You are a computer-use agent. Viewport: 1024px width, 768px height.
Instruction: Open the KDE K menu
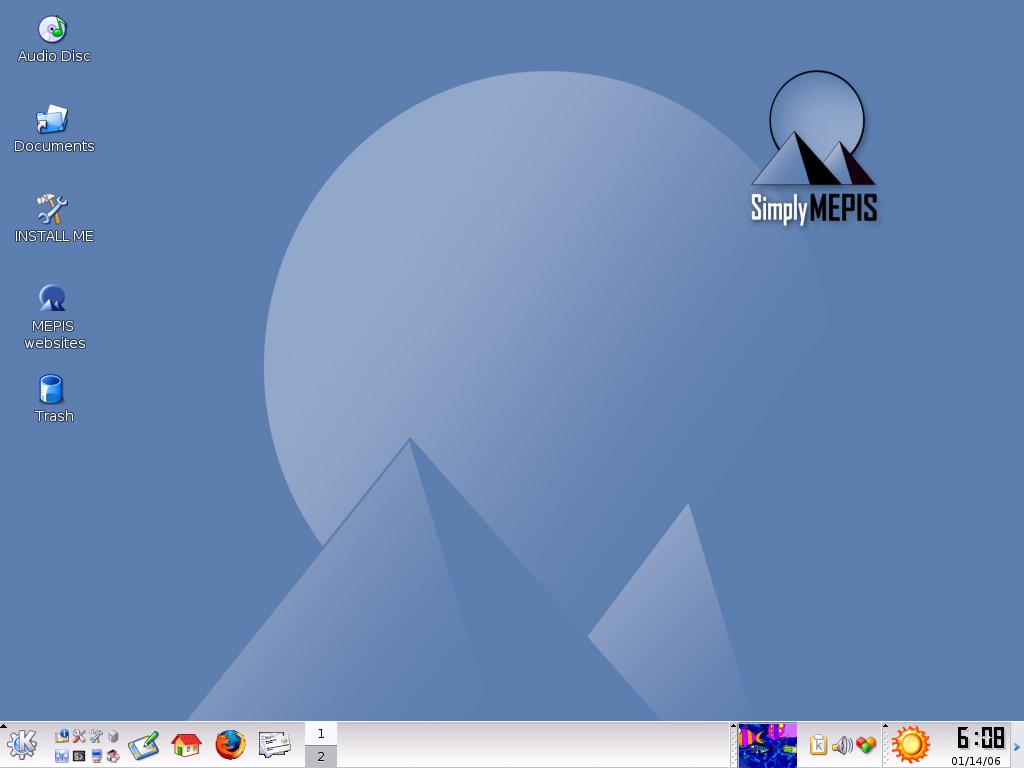tap(22, 744)
